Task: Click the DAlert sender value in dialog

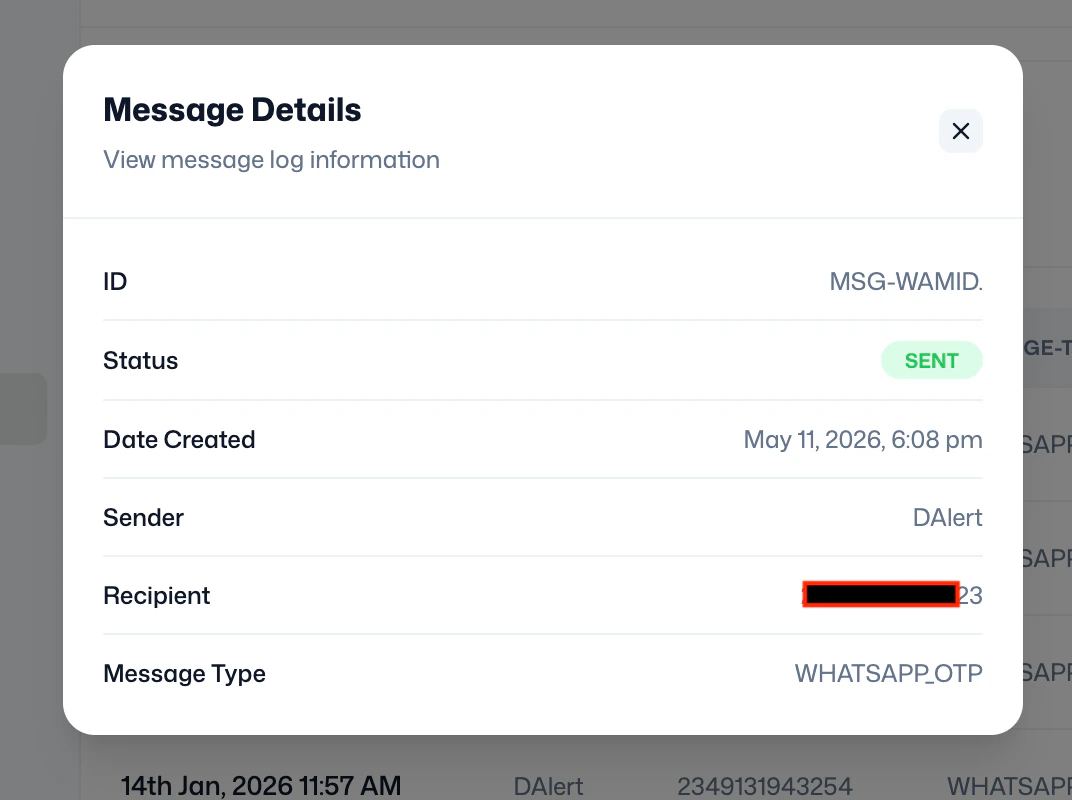Action: [x=948, y=518]
